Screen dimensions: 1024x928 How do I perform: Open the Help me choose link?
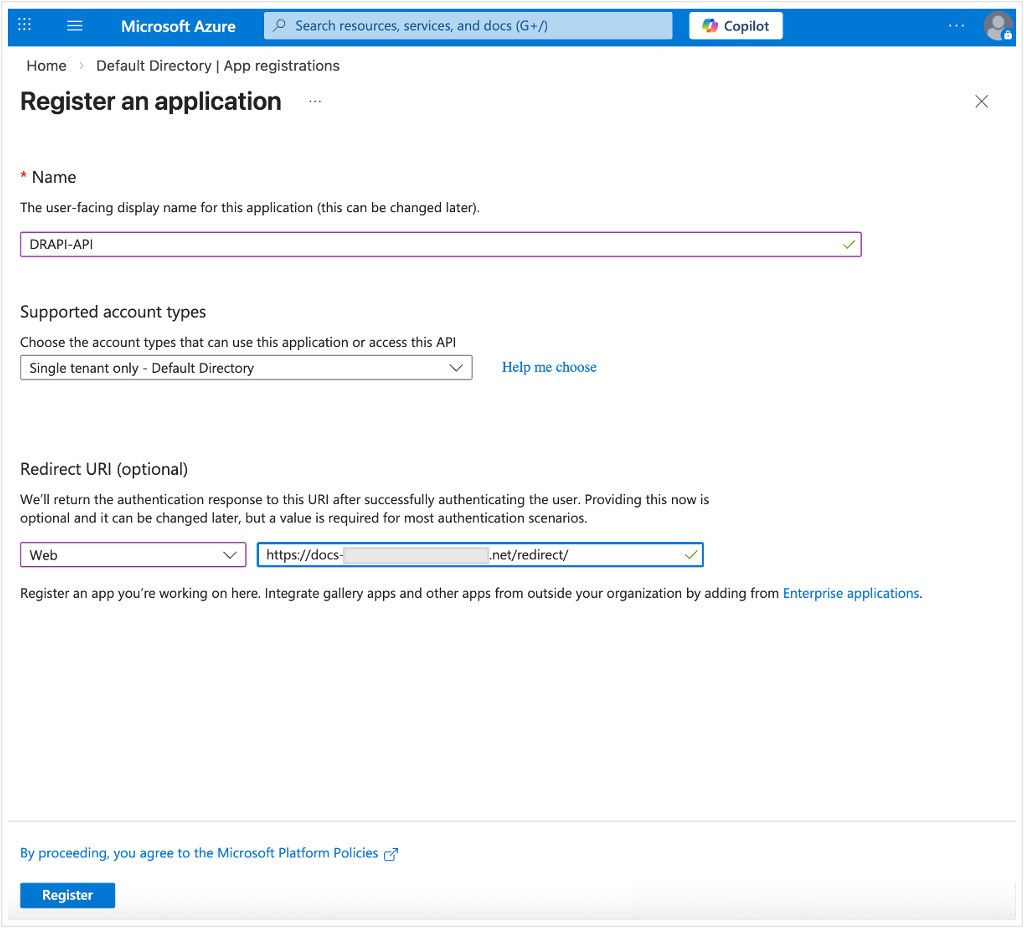pos(549,367)
